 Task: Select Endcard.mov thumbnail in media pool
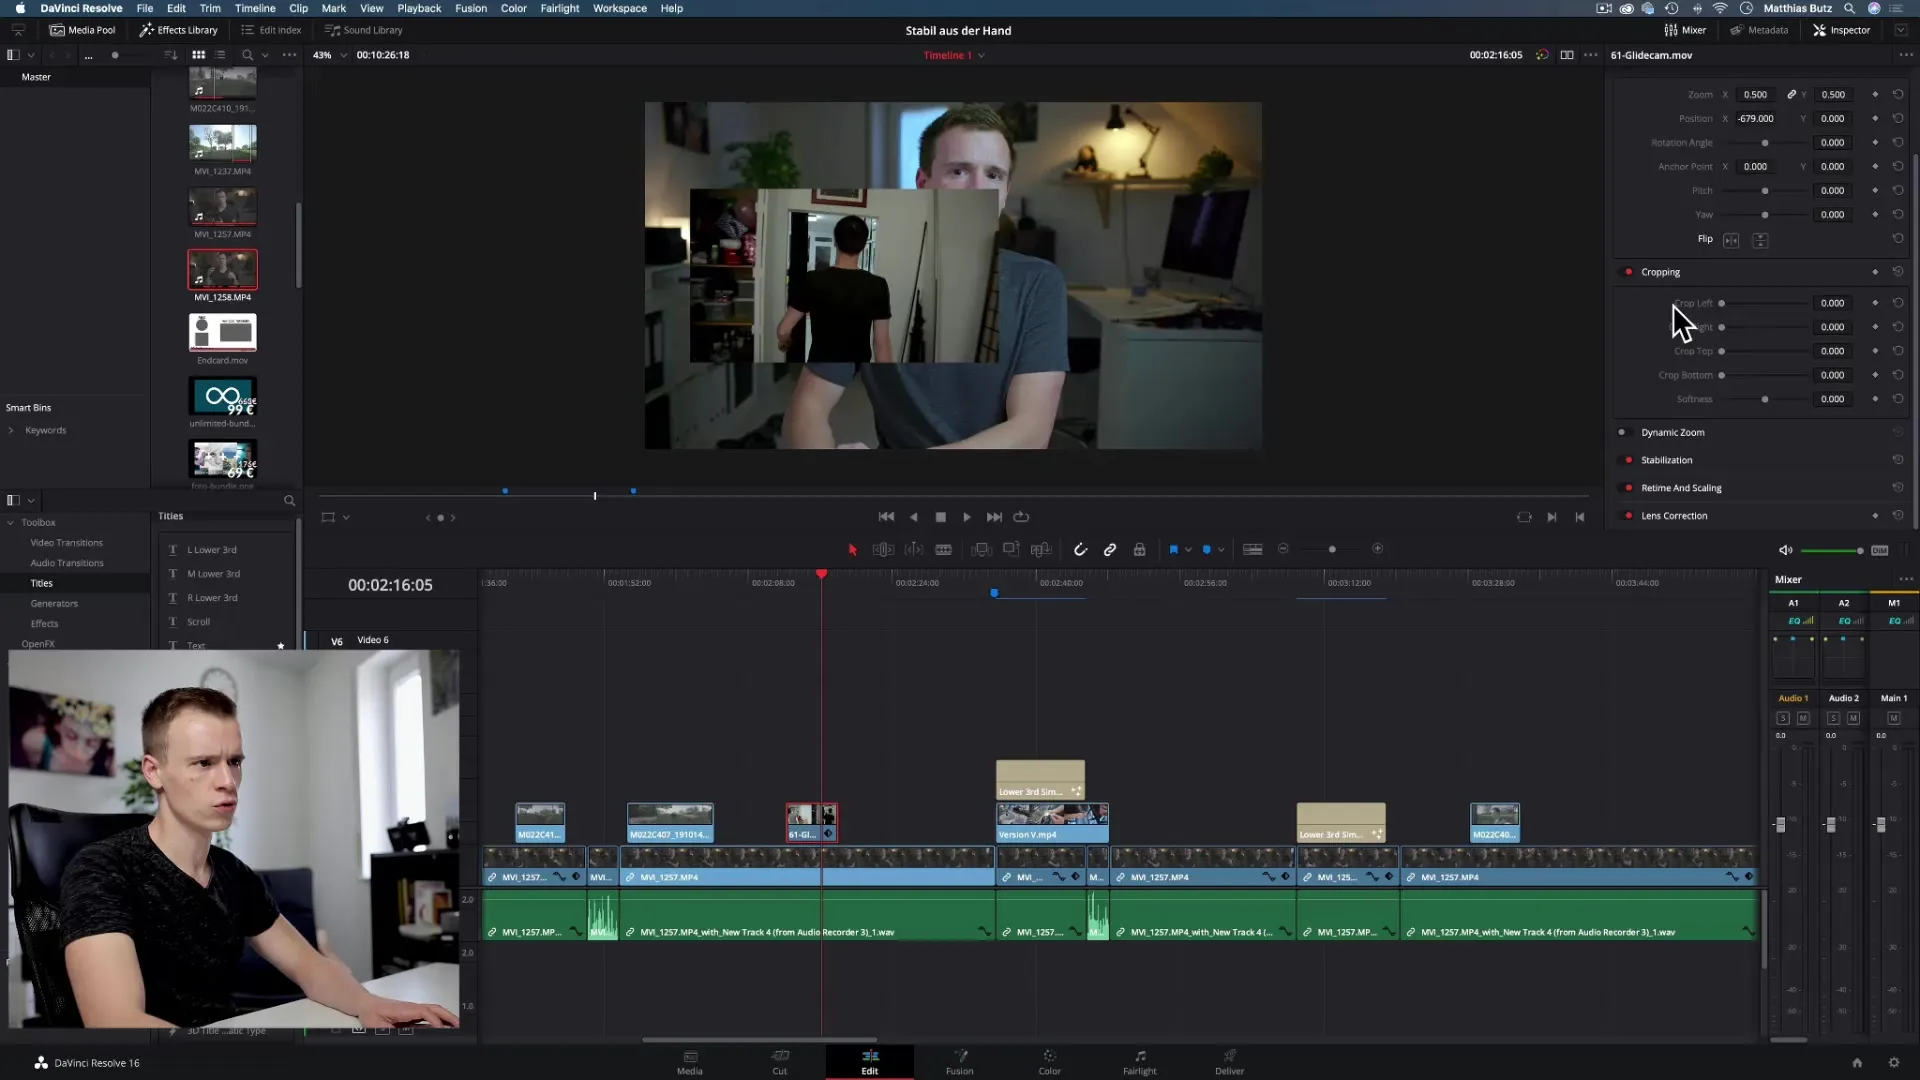coord(222,332)
